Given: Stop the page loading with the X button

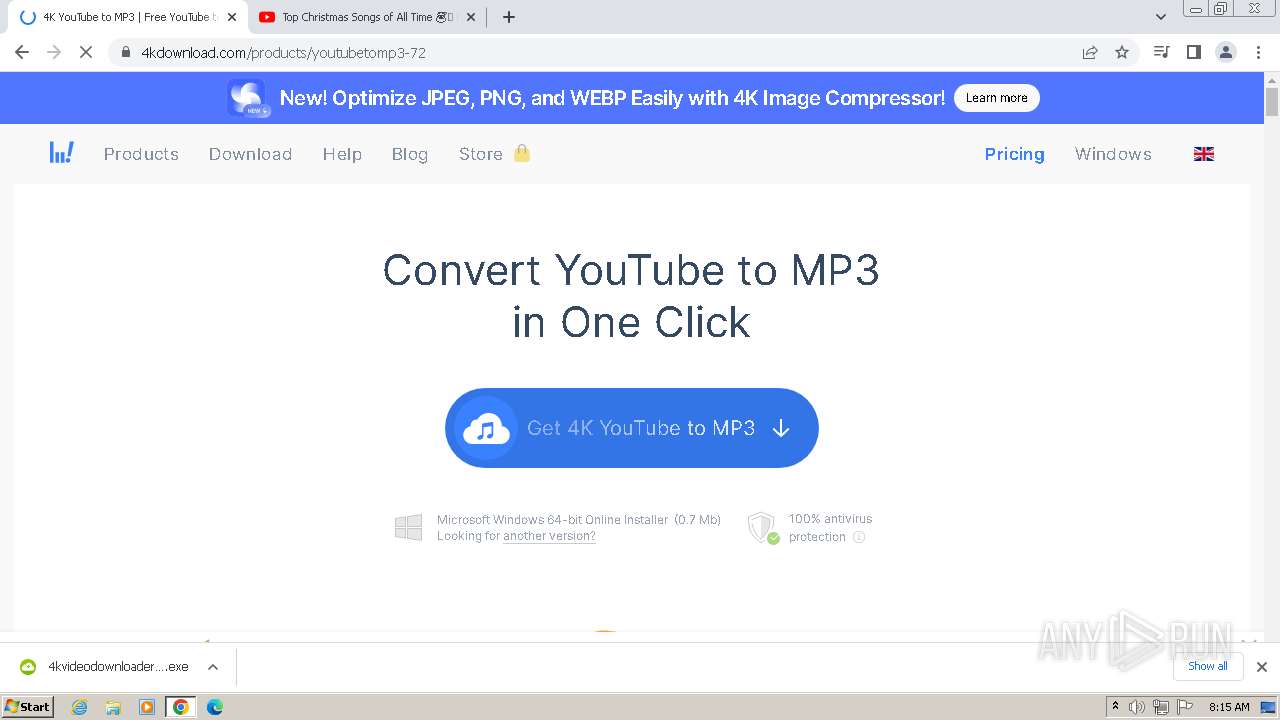Looking at the screenshot, I should 86,52.
